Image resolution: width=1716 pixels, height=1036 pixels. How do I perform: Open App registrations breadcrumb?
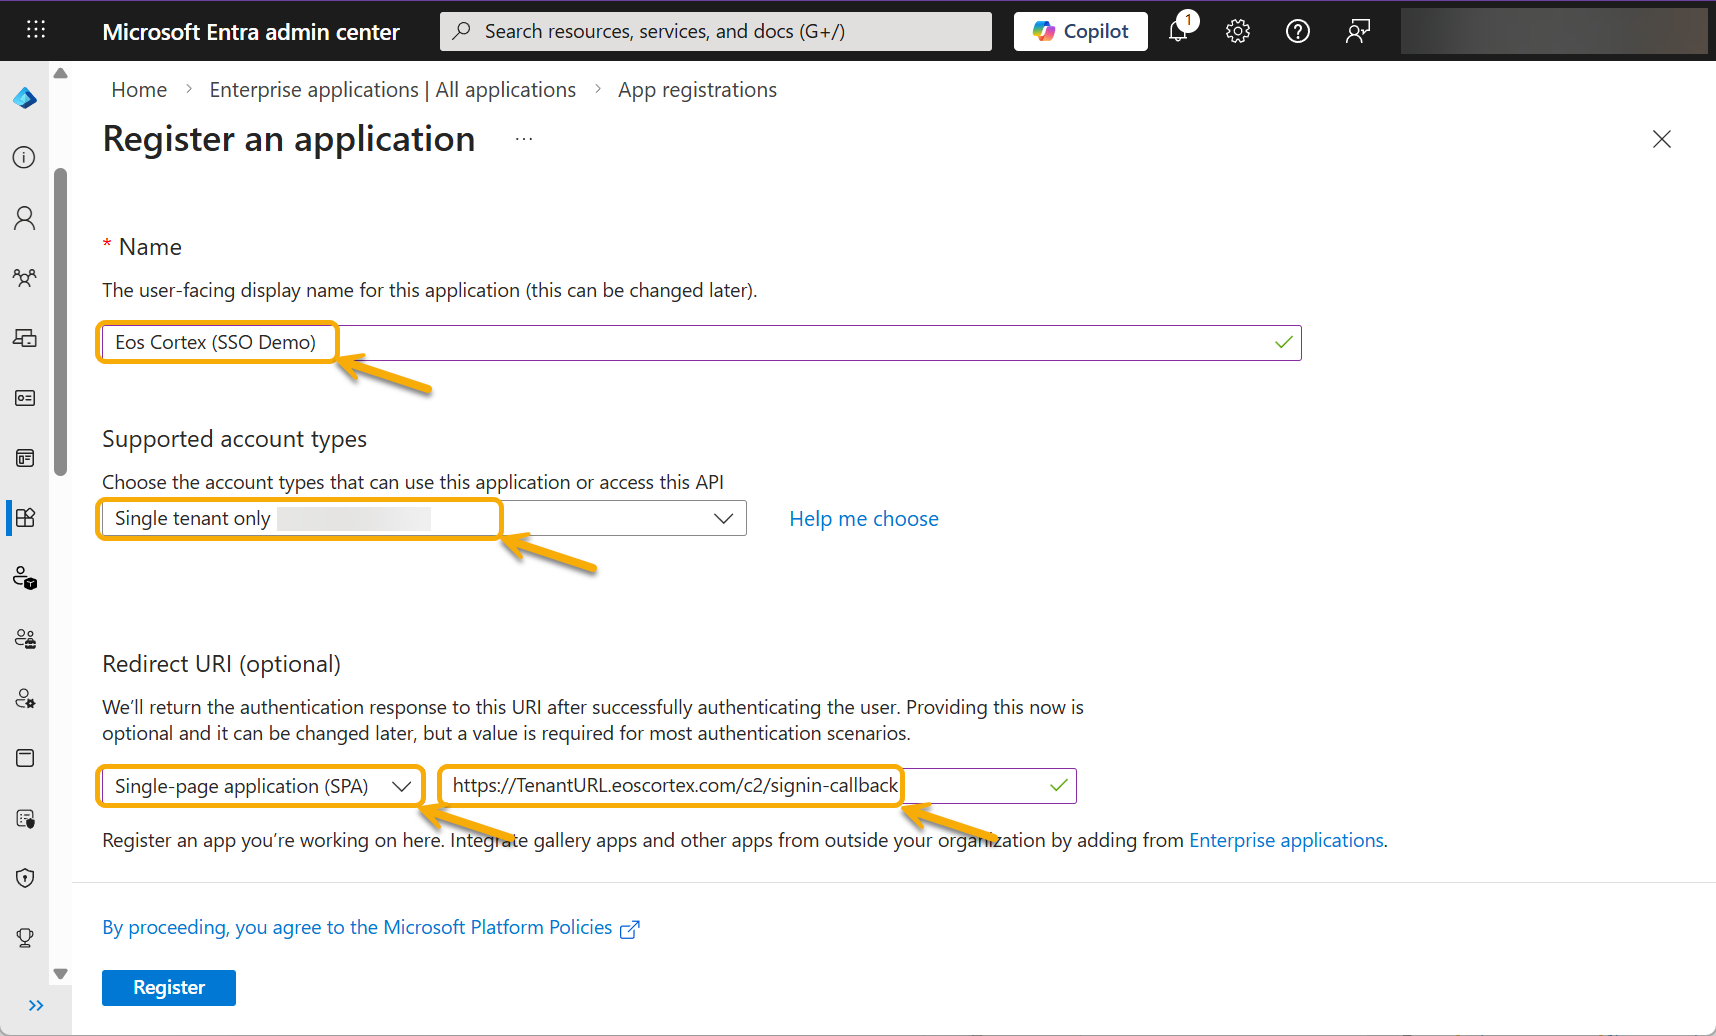pyautogui.click(x=697, y=90)
